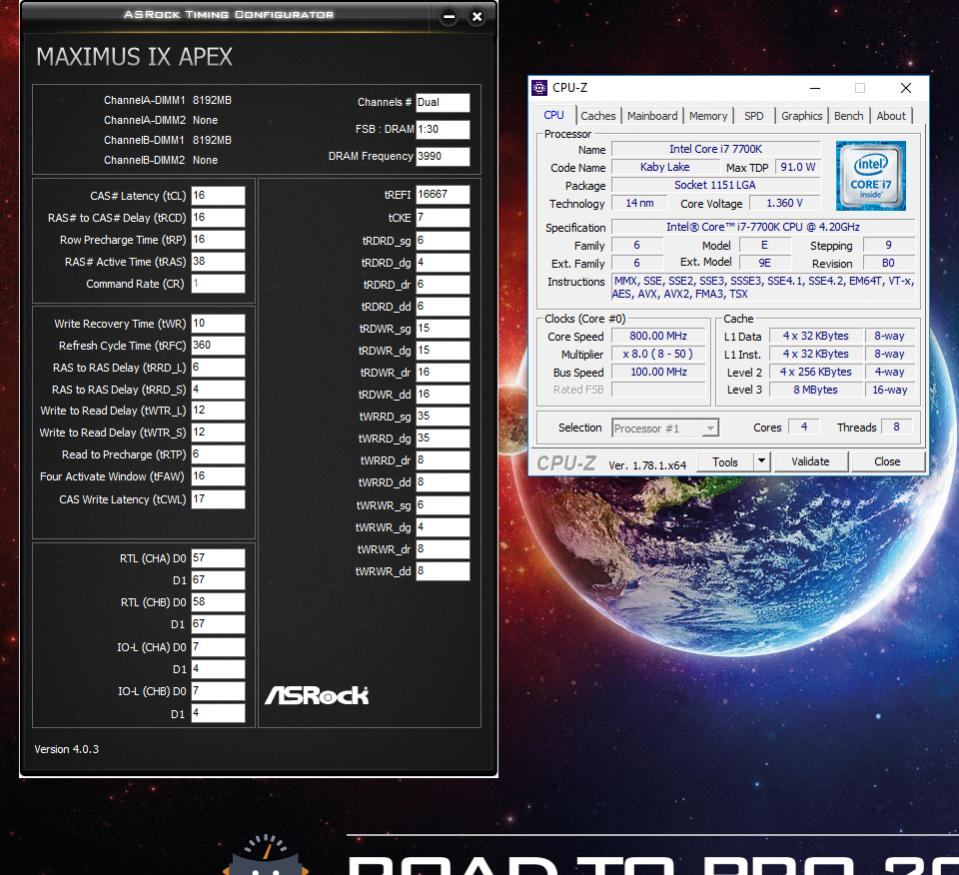This screenshot has width=959, height=875.
Task: Select the CPU tab in CPU-Z
Action: [554, 115]
